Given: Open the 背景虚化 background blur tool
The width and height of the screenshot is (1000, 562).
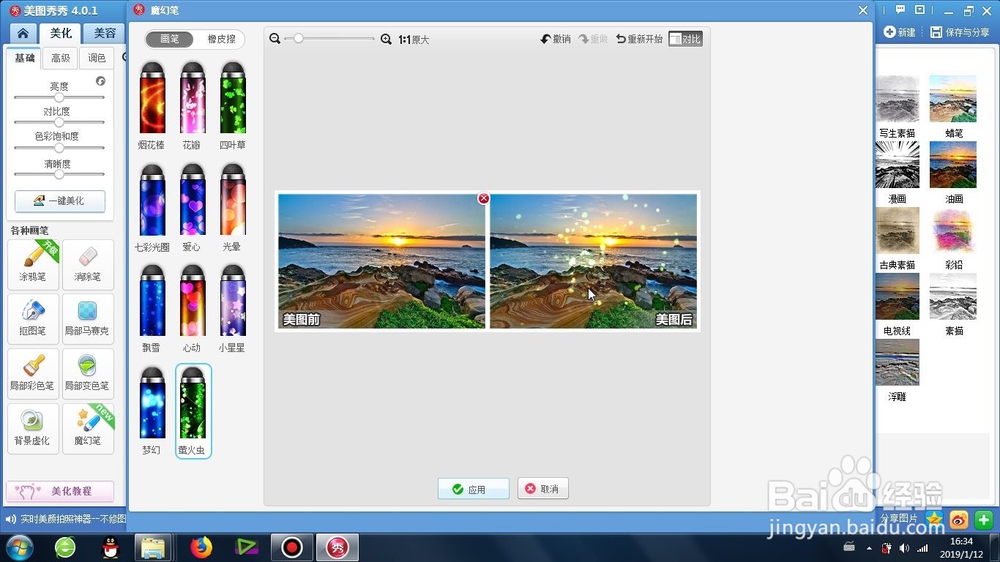Looking at the screenshot, I should pos(33,428).
